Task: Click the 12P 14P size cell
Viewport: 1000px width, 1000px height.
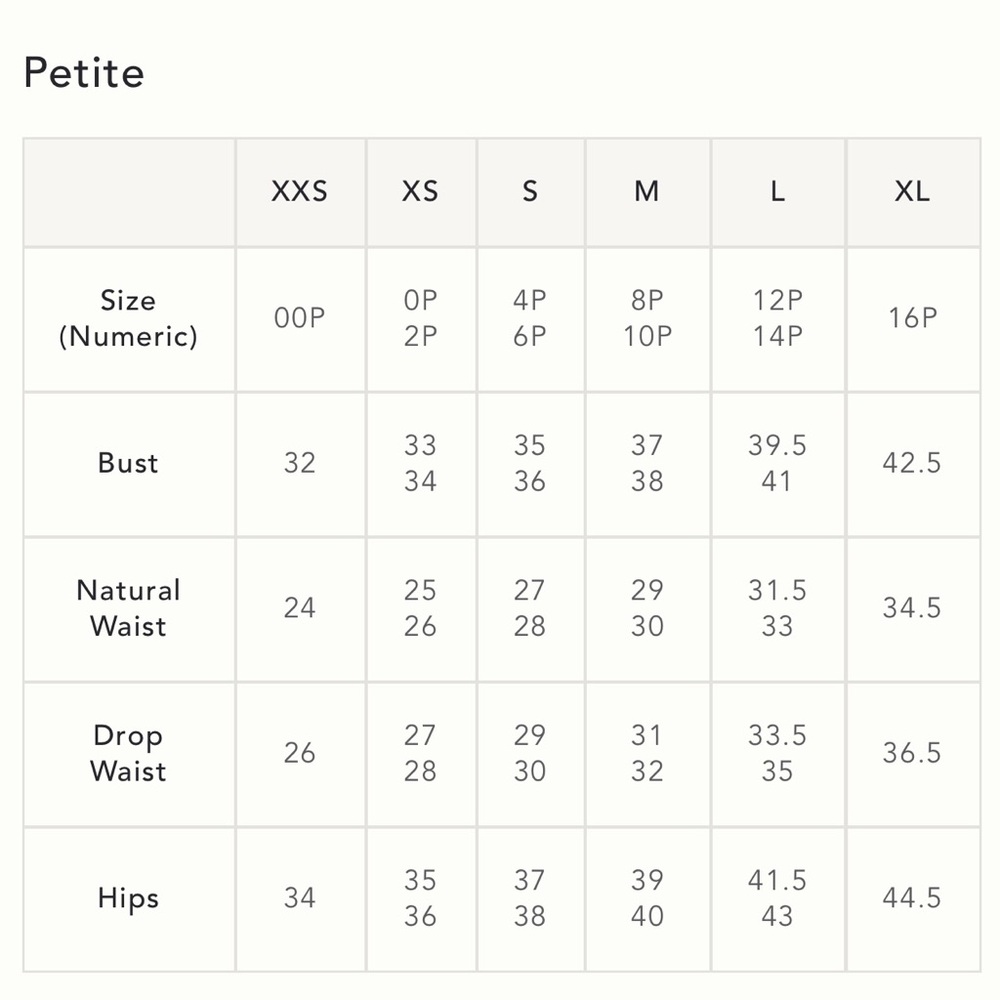Action: (x=777, y=318)
